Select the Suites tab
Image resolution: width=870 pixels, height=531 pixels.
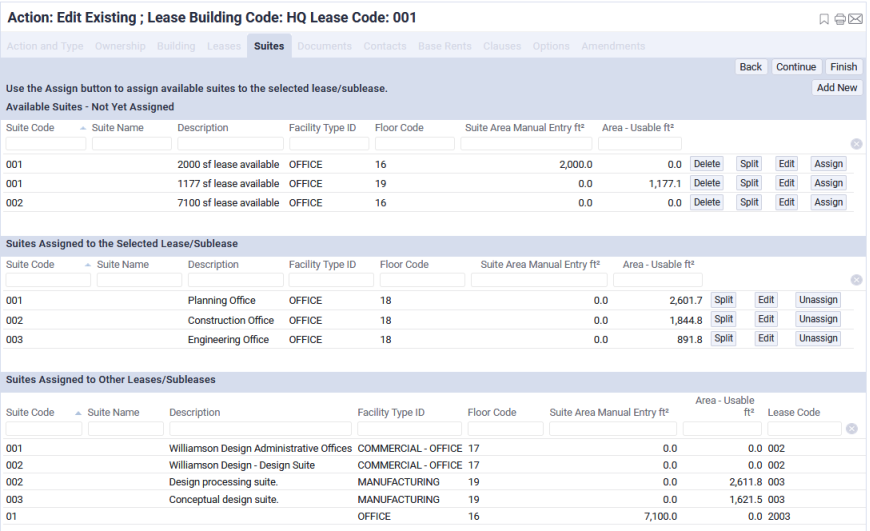[269, 46]
